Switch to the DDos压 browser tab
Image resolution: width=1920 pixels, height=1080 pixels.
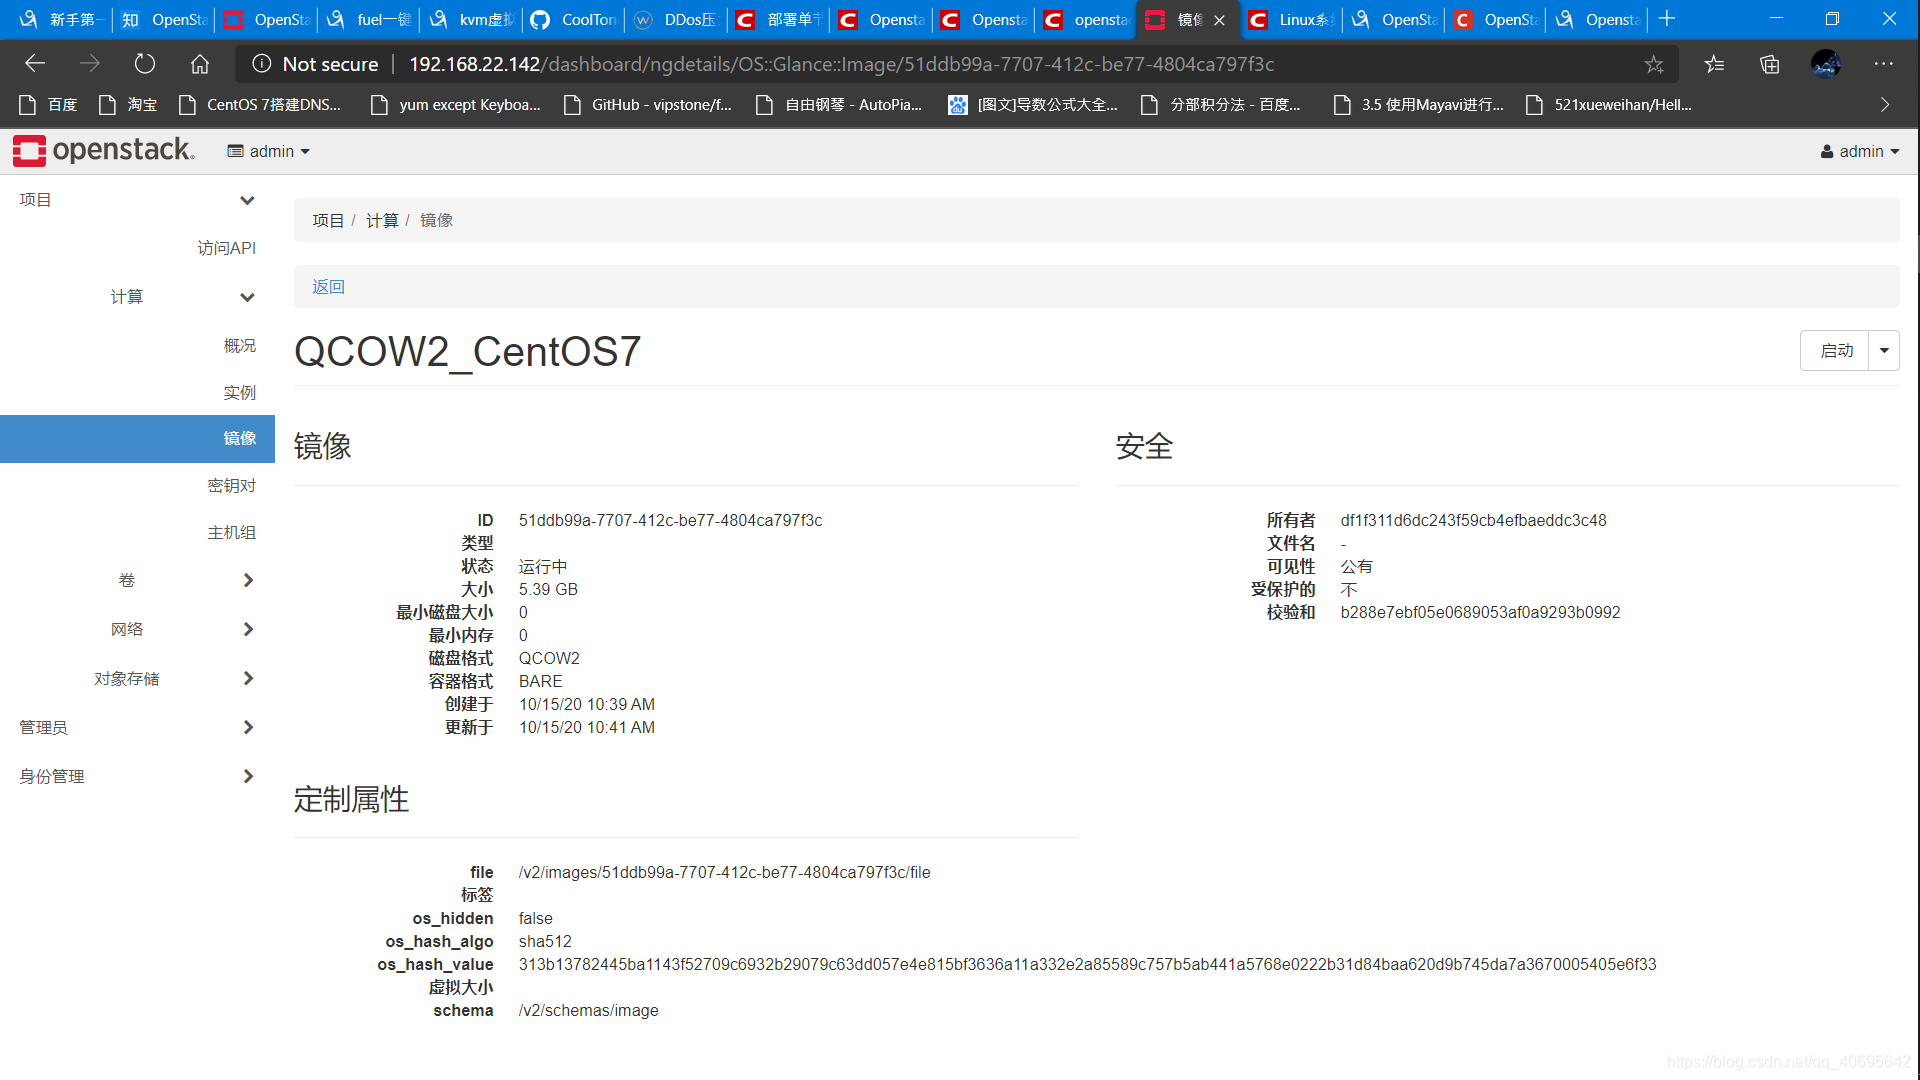(x=675, y=20)
